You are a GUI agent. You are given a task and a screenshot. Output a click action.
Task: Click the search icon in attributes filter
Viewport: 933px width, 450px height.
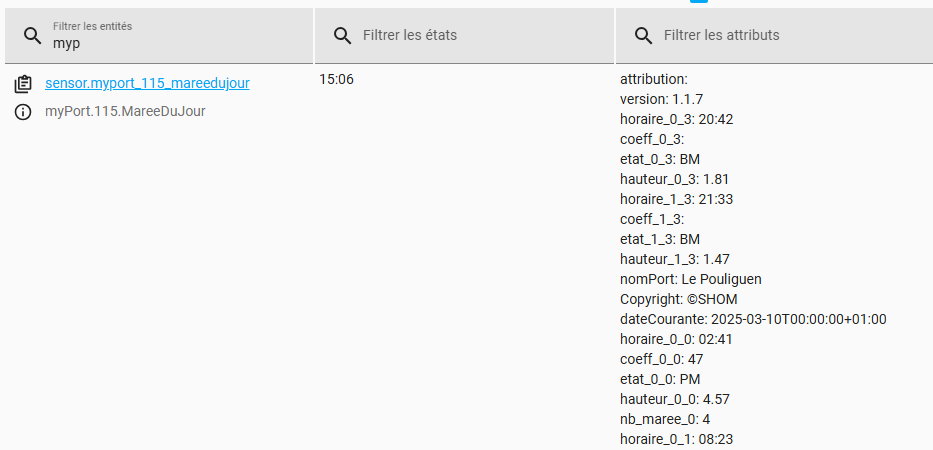click(643, 36)
